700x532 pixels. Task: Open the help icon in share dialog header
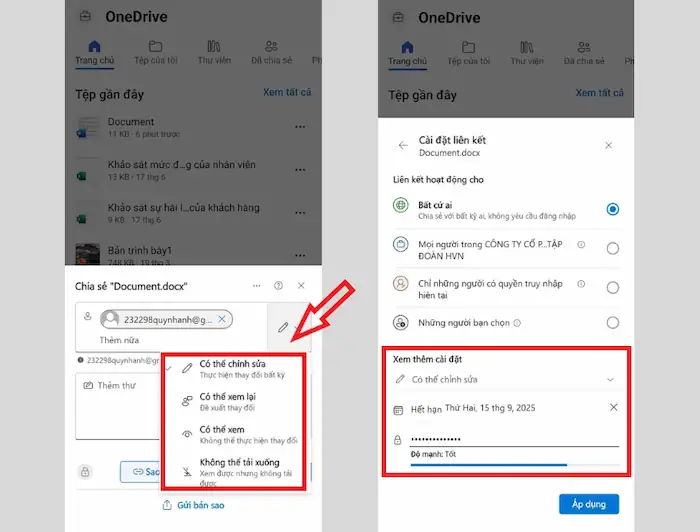pos(279,286)
